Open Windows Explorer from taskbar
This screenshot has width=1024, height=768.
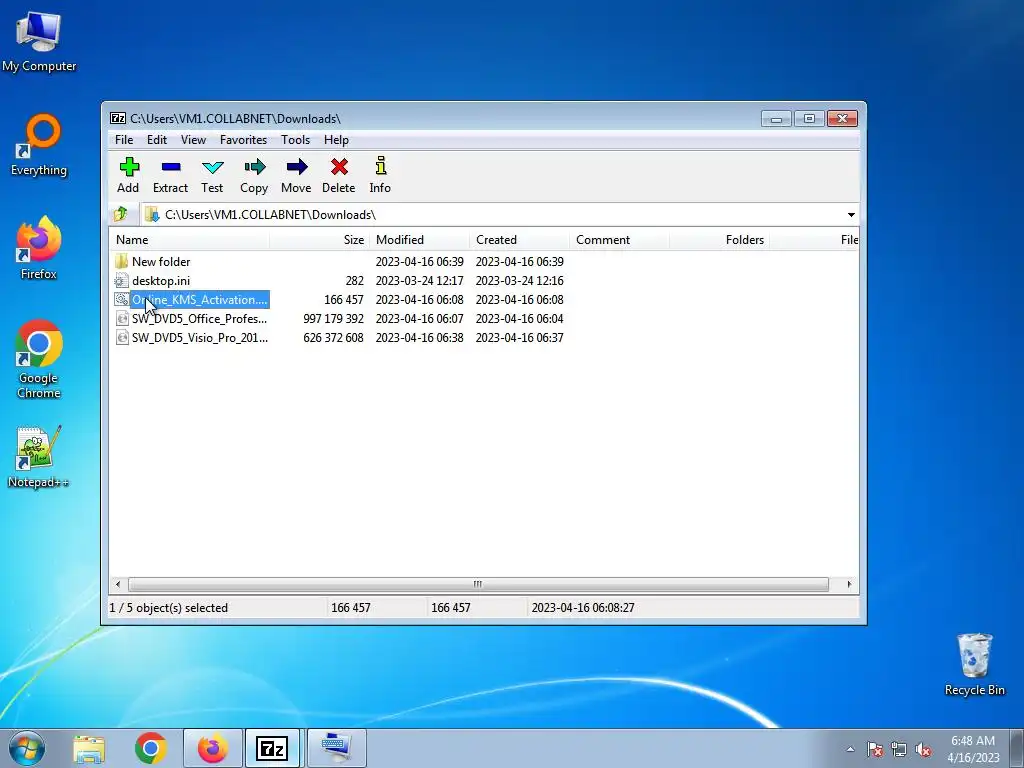(x=89, y=748)
